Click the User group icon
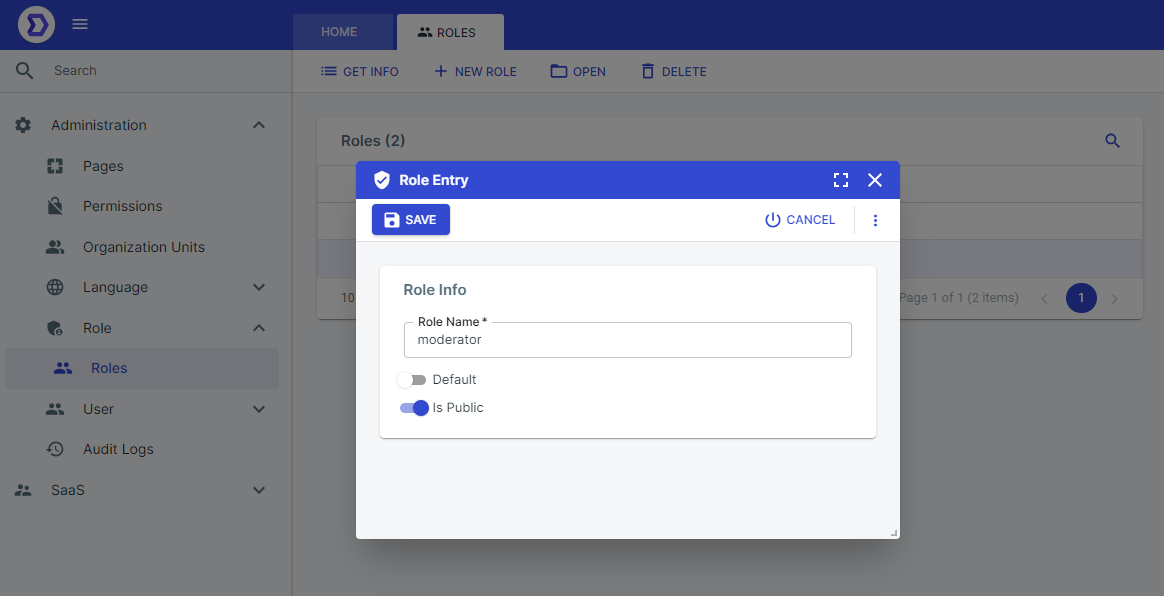This screenshot has width=1164, height=596. tap(55, 409)
